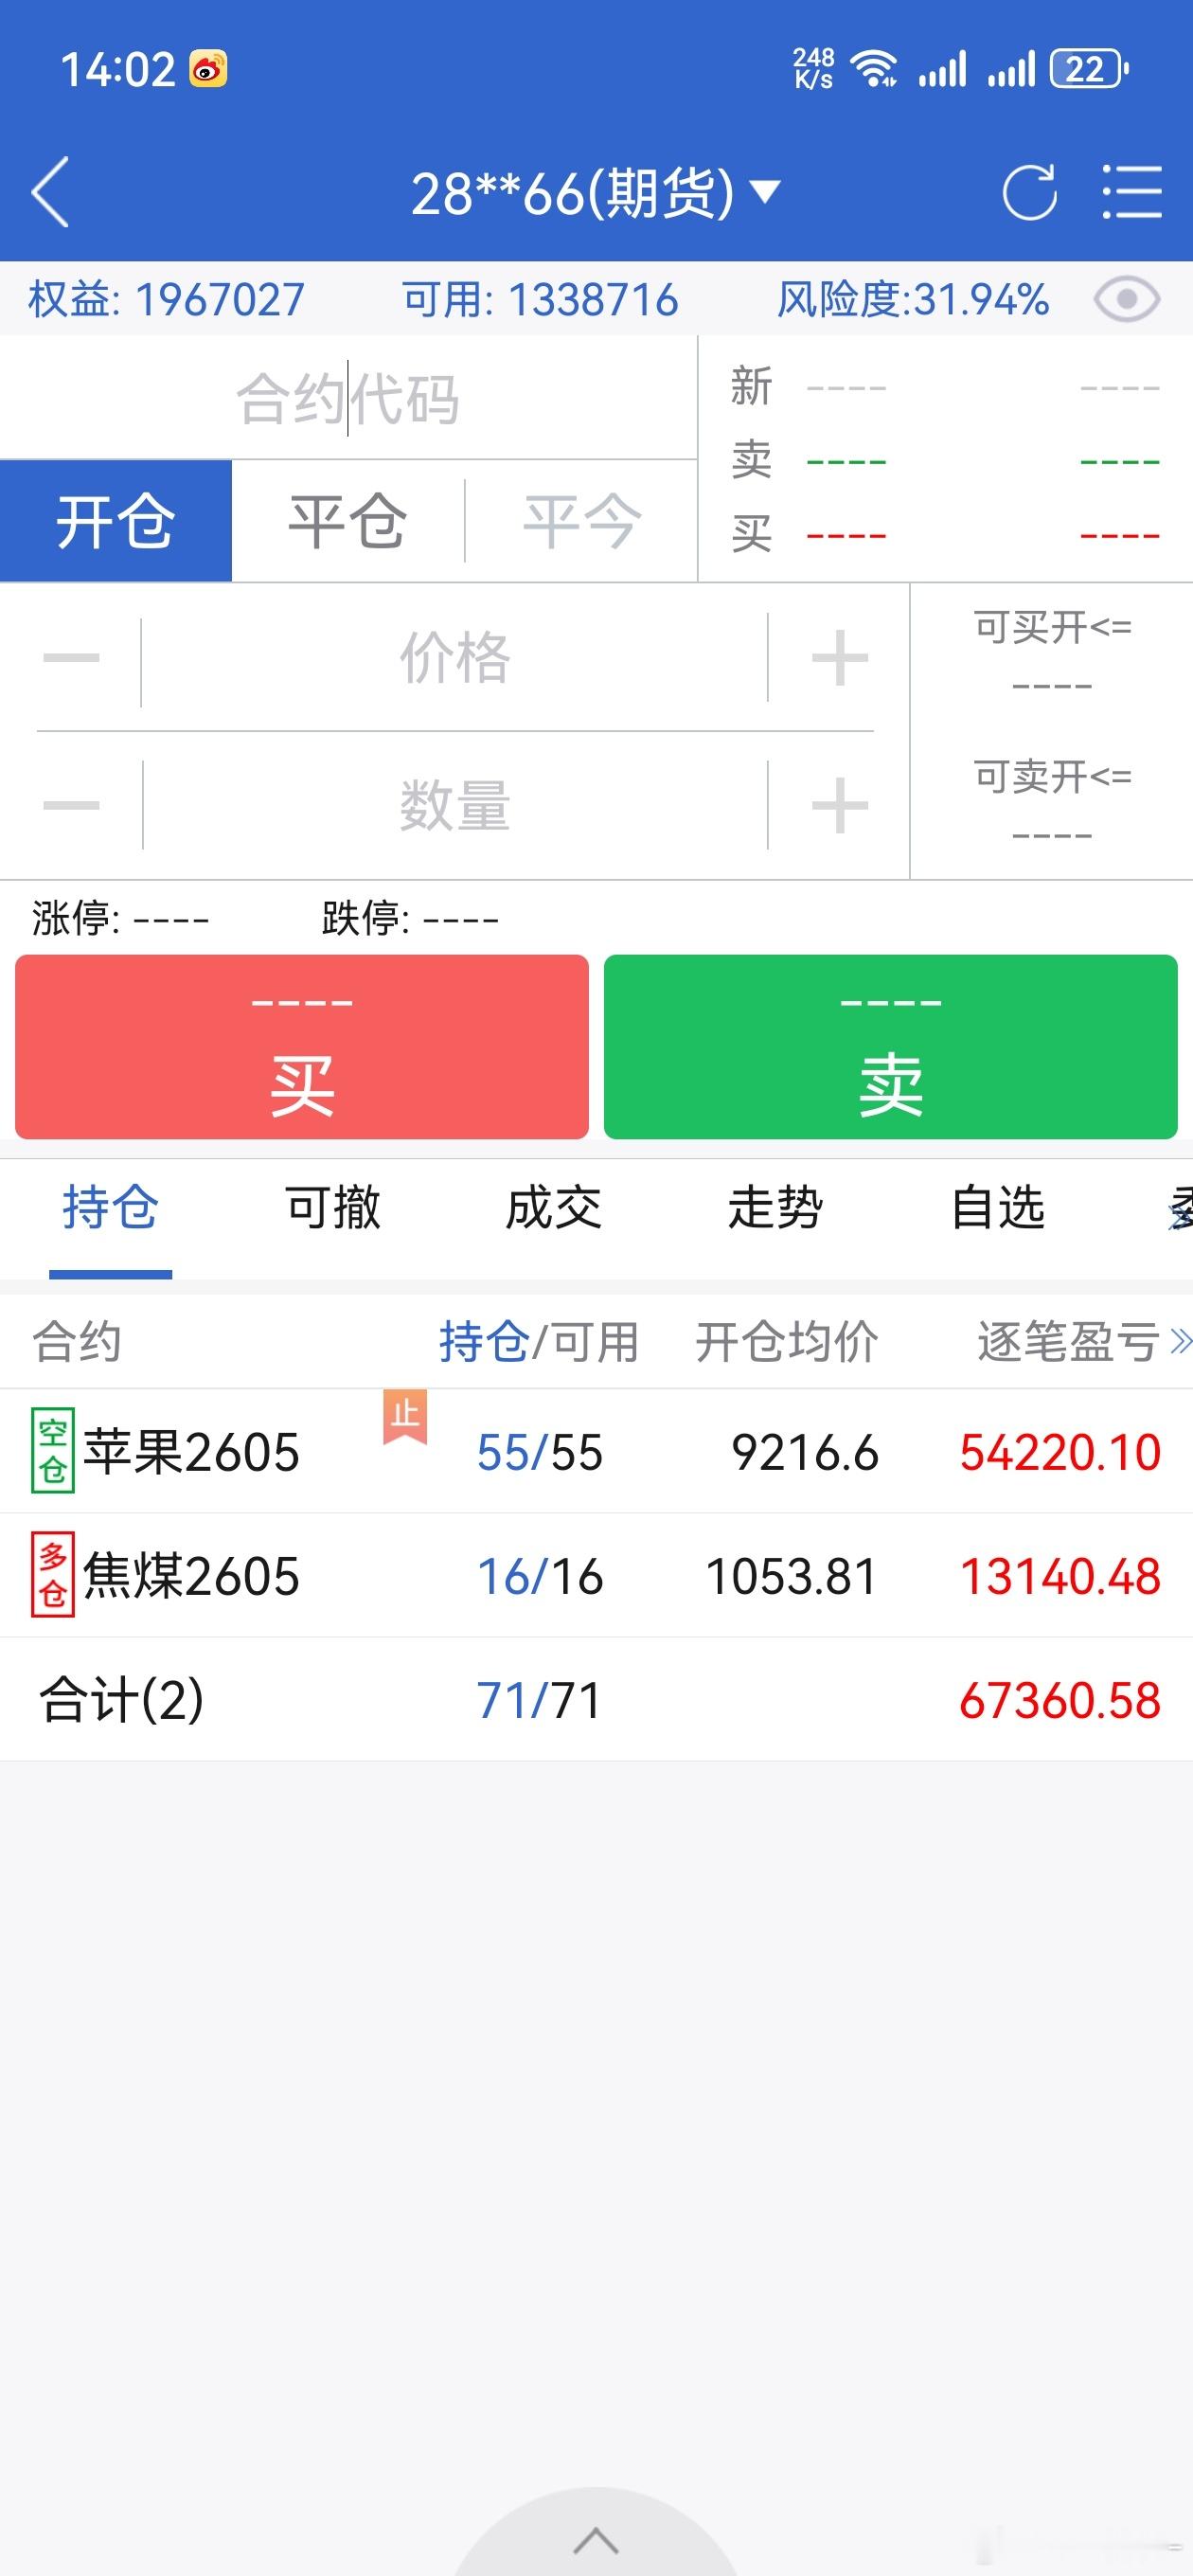Image resolution: width=1193 pixels, height=2576 pixels.
Task: Tap the Wi-Fi icon in status bar
Action: [x=873, y=69]
